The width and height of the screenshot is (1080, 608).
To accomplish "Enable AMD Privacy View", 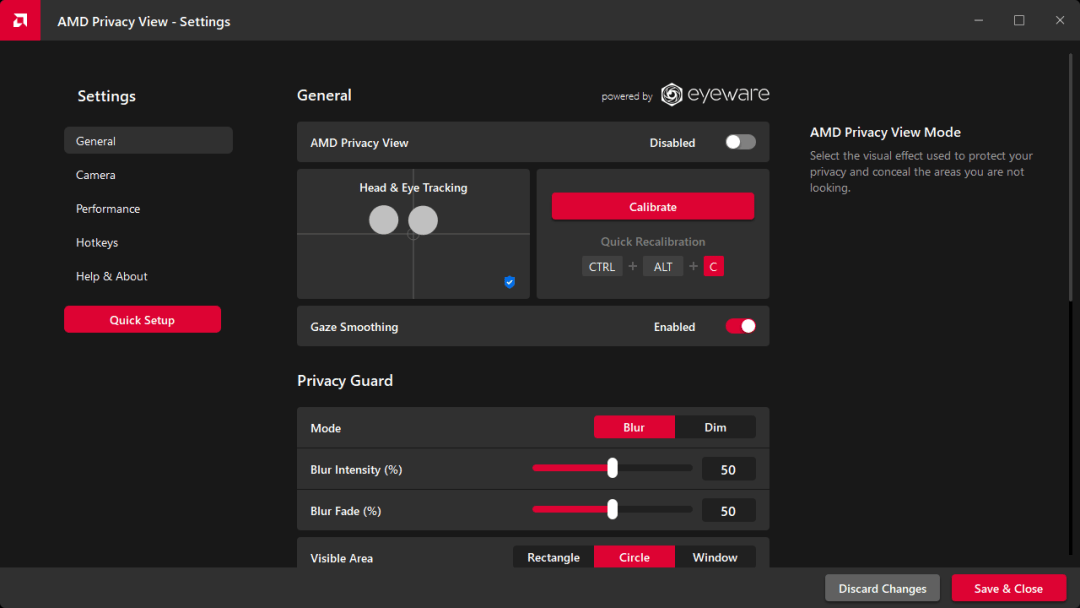I will 739,142.
